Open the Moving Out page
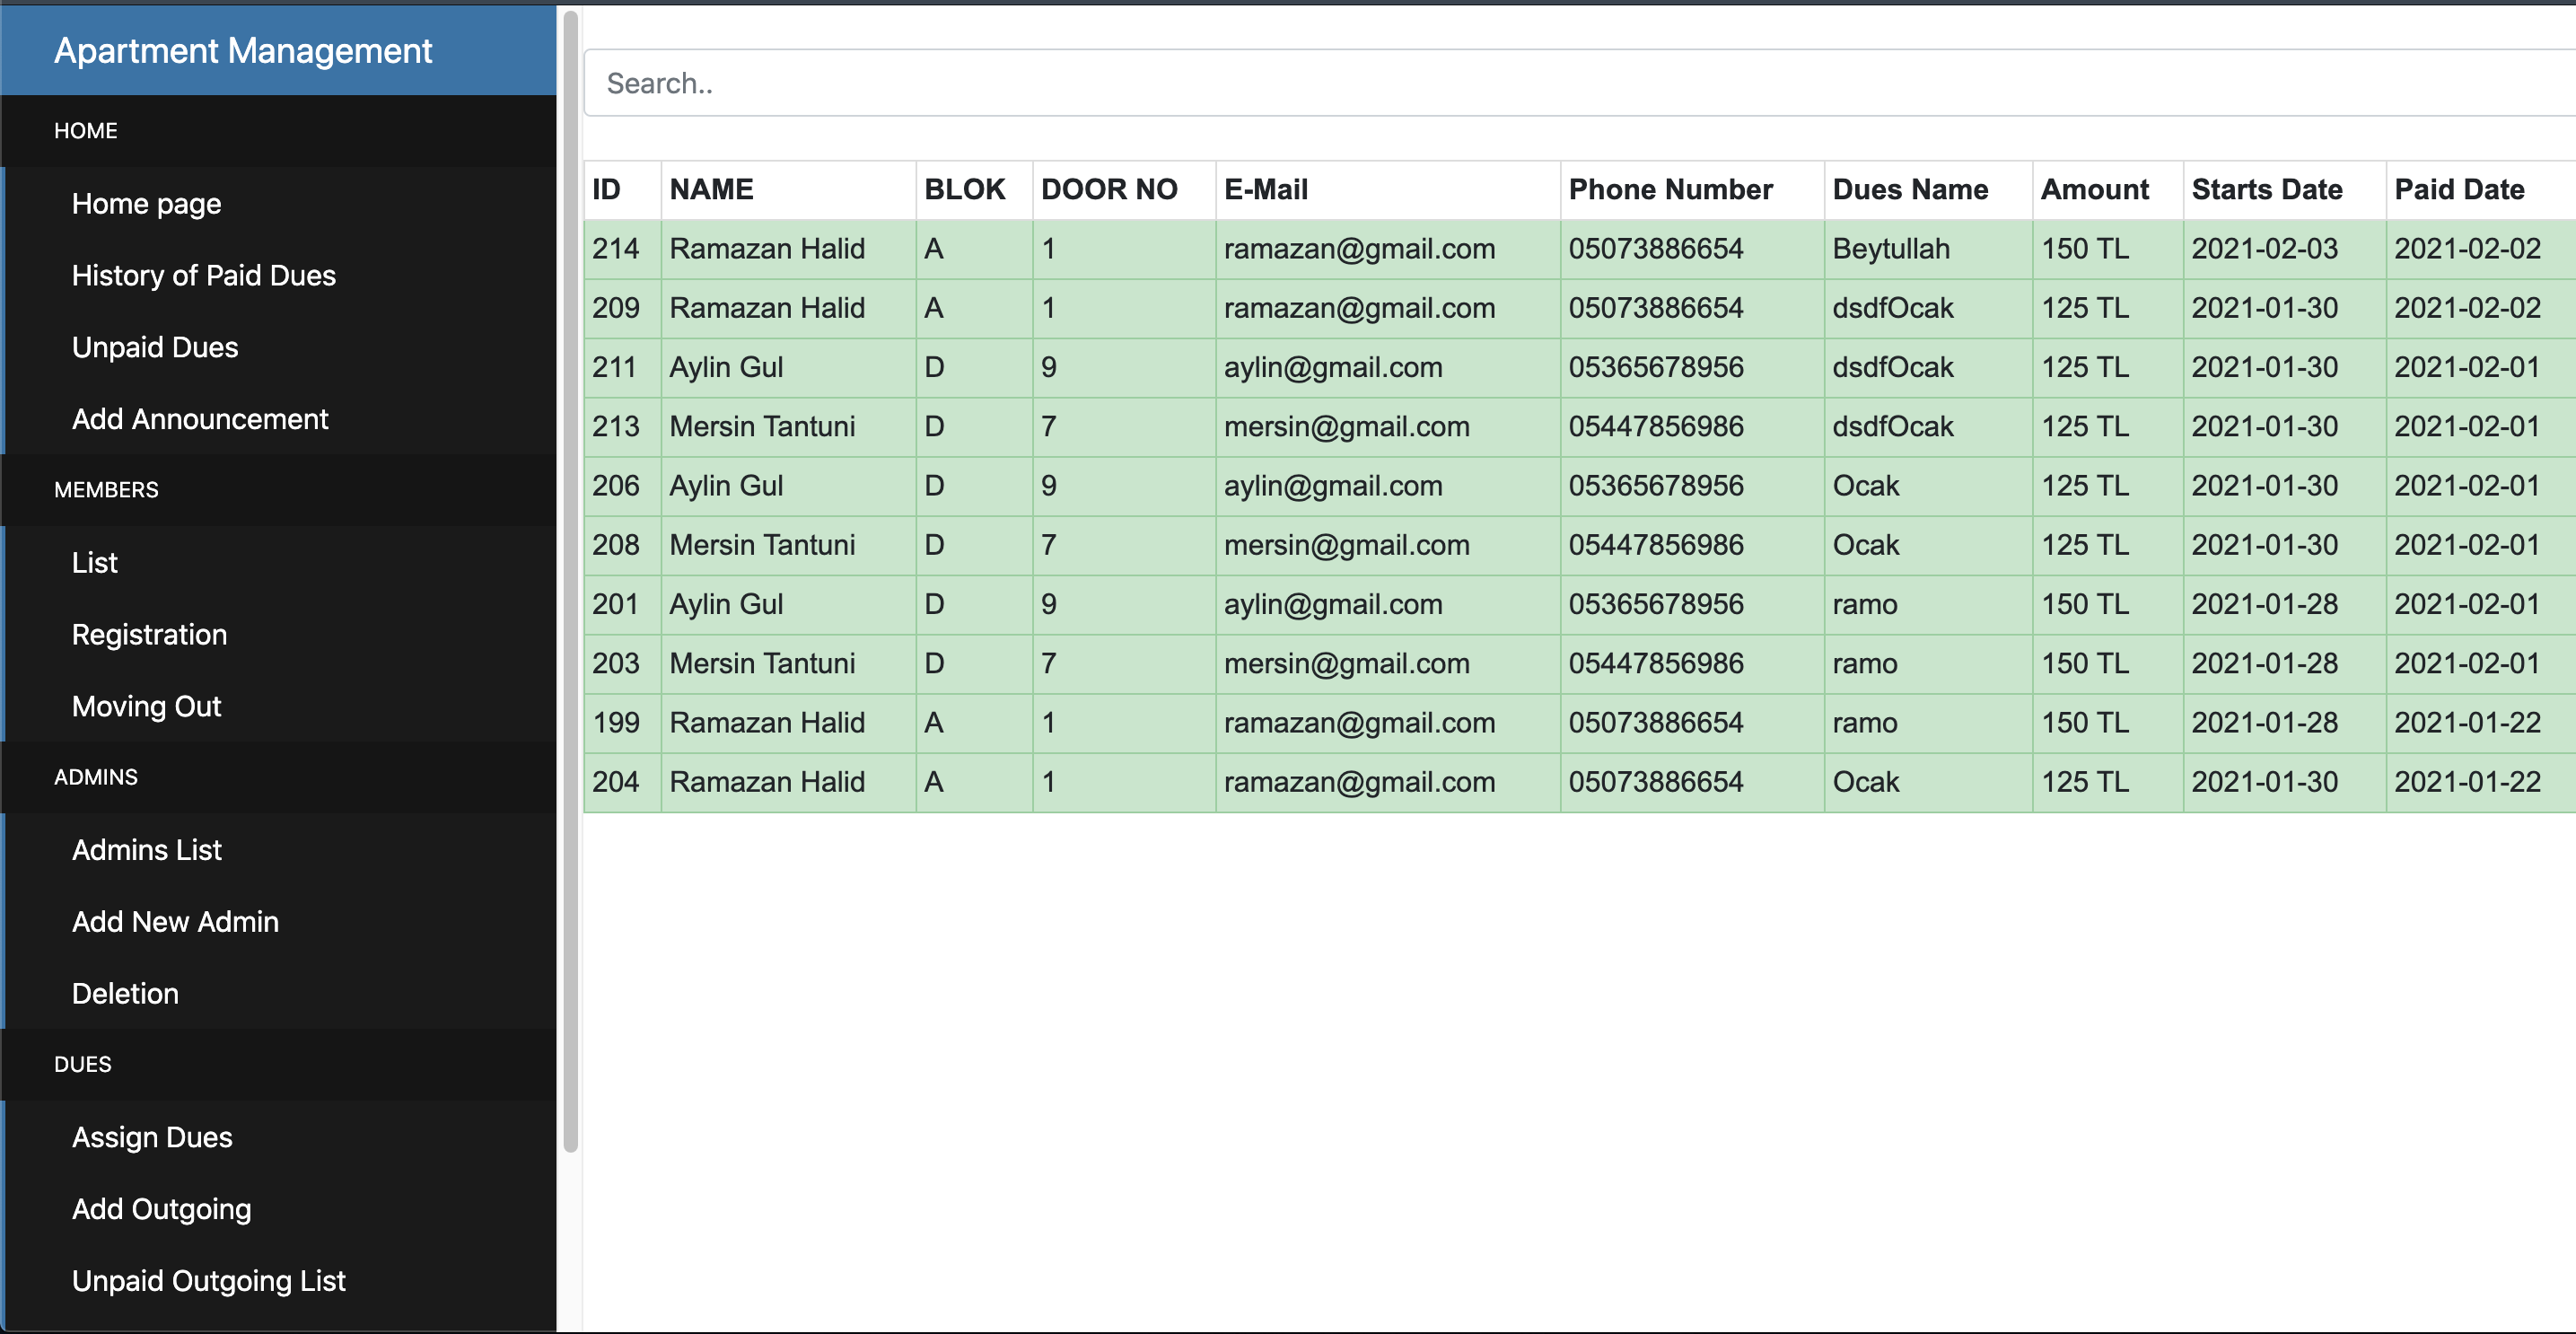 pos(146,706)
